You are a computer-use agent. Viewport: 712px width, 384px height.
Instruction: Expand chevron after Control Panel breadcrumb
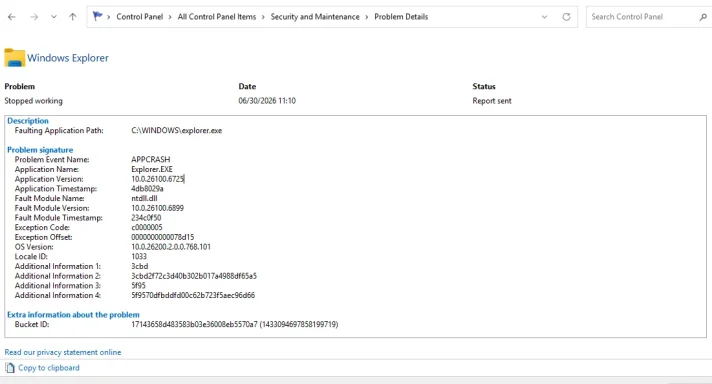[x=170, y=17]
